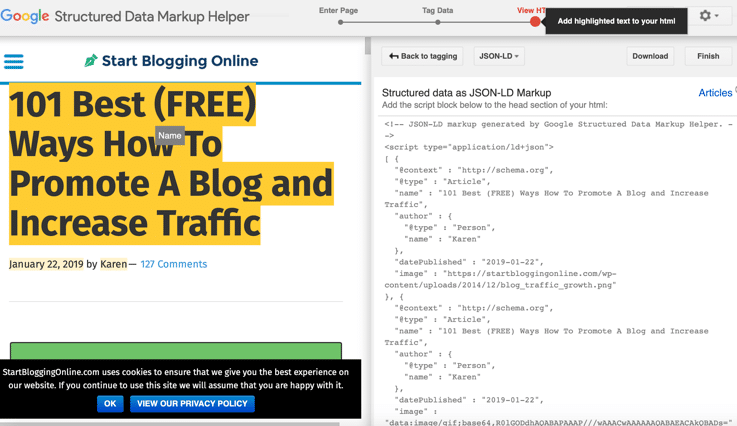
Task: Click the Download button
Action: point(650,56)
